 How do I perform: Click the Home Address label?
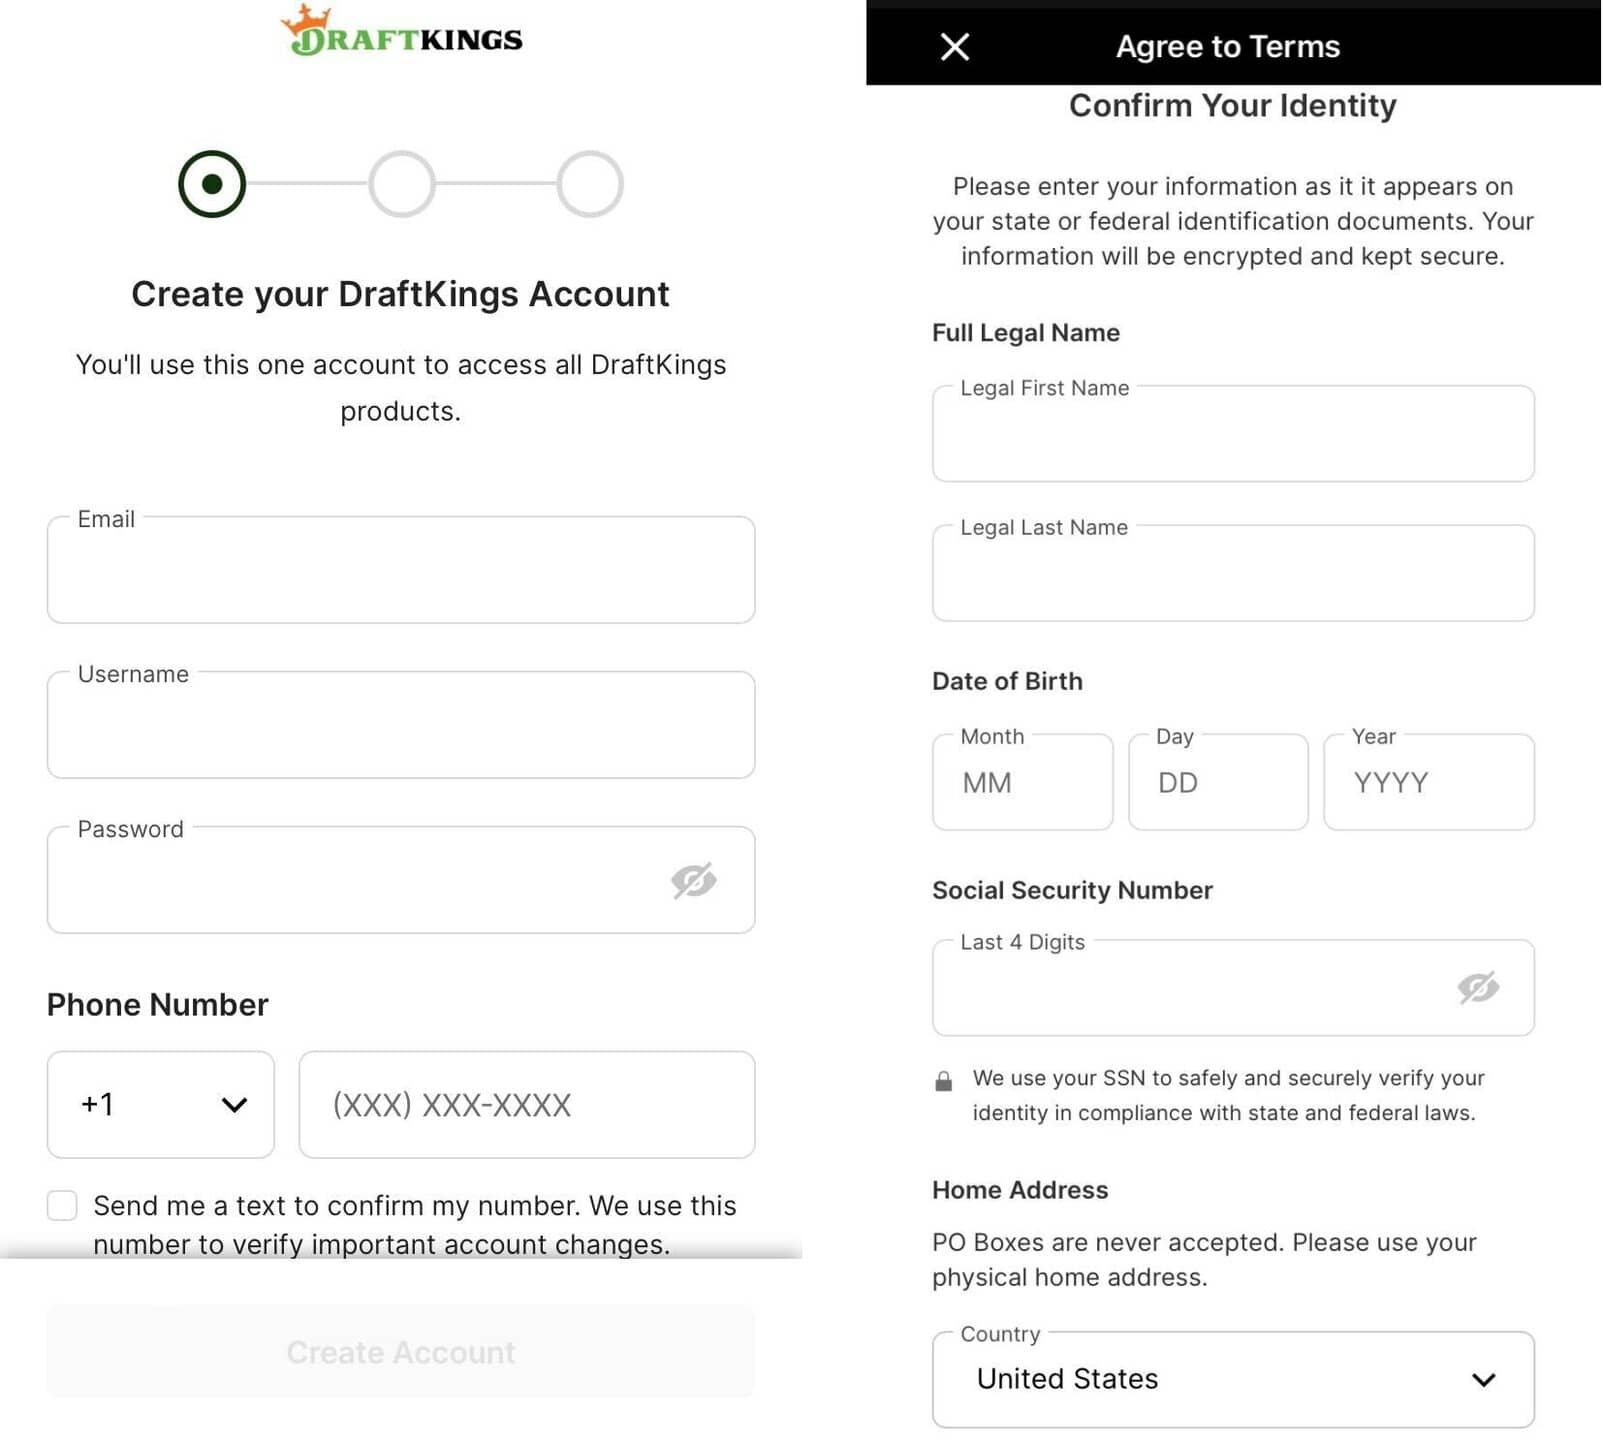tap(1020, 1190)
